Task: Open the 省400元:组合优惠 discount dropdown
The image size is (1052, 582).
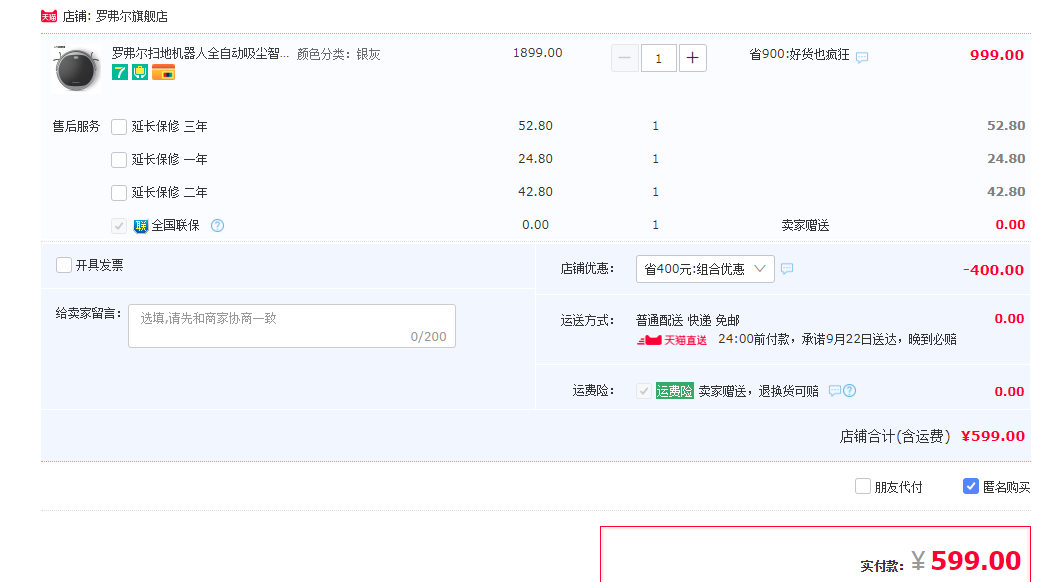Action: coord(705,269)
